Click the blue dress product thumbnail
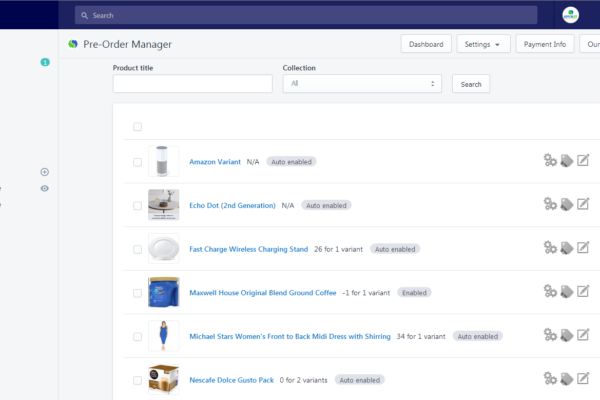This screenshot has width=600, height=400. (x=163, y=336)
